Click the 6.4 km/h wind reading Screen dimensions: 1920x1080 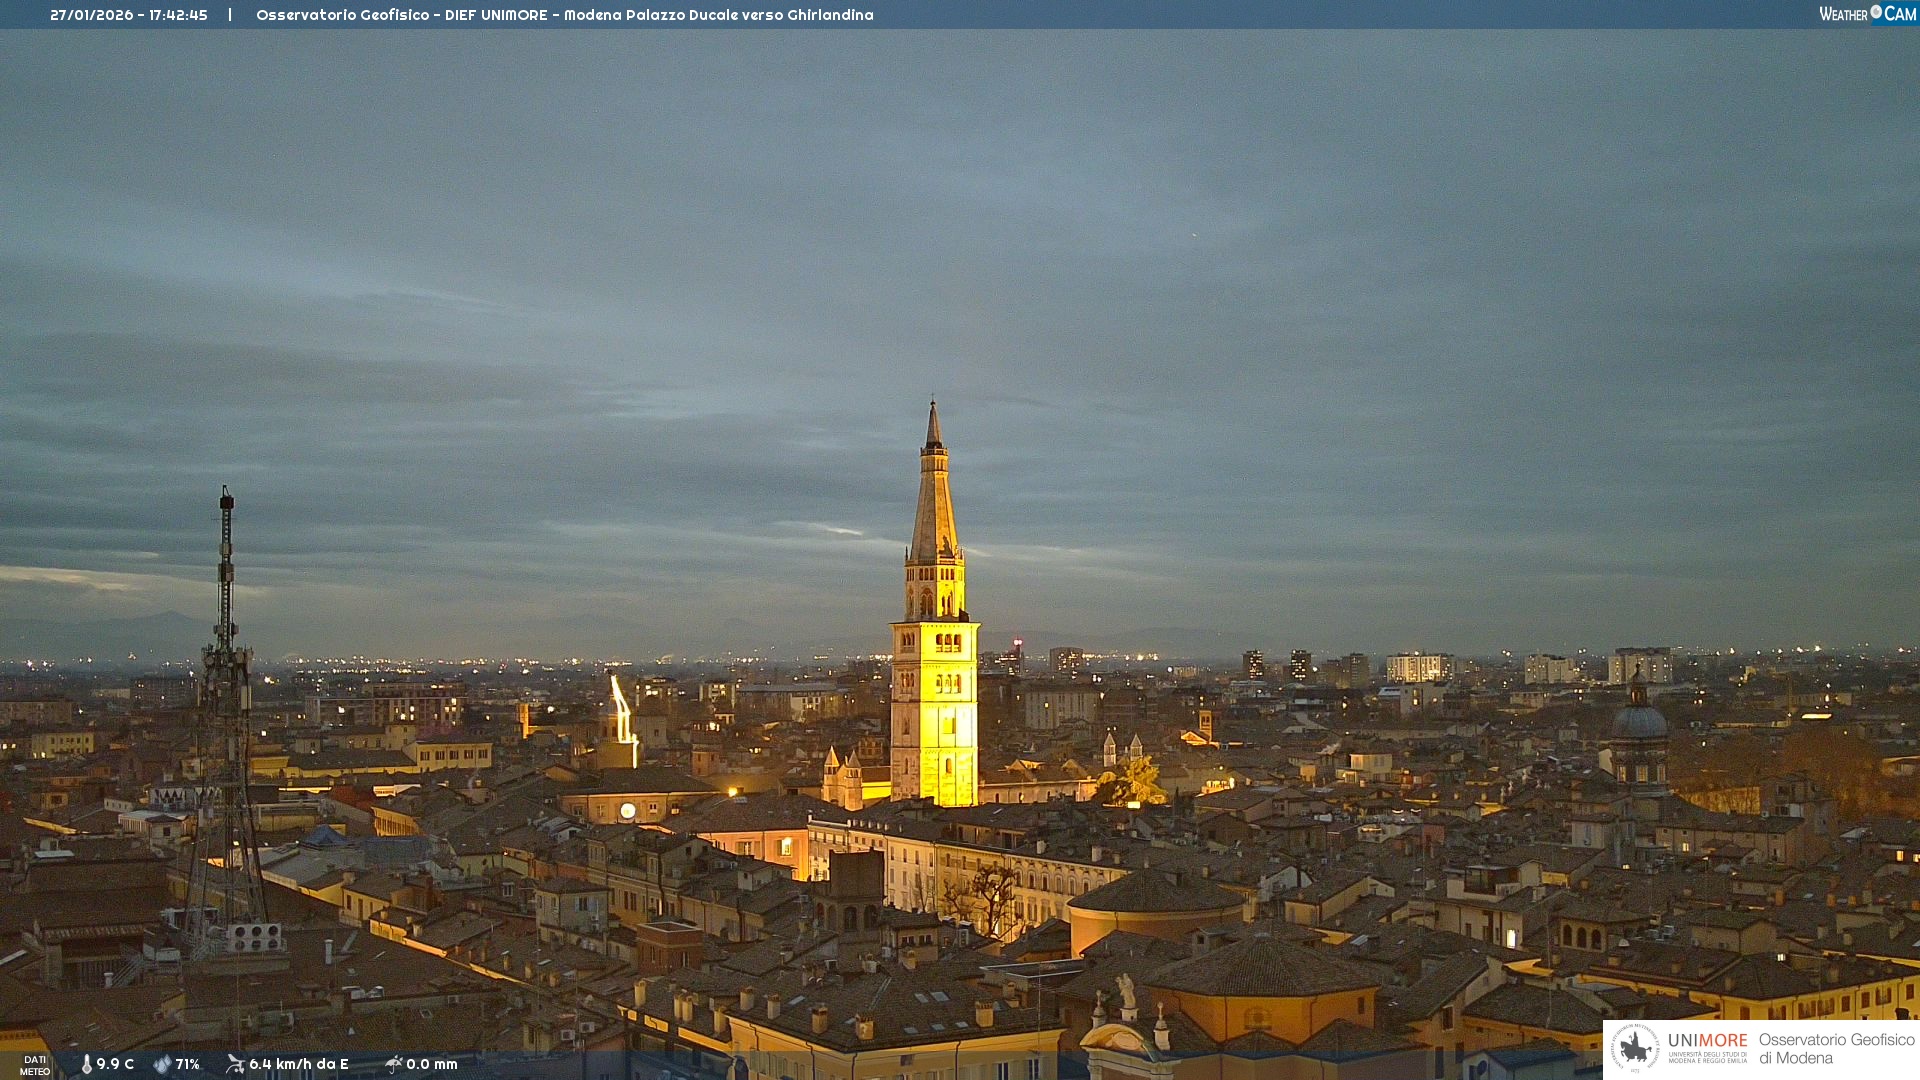(298, 1064)
